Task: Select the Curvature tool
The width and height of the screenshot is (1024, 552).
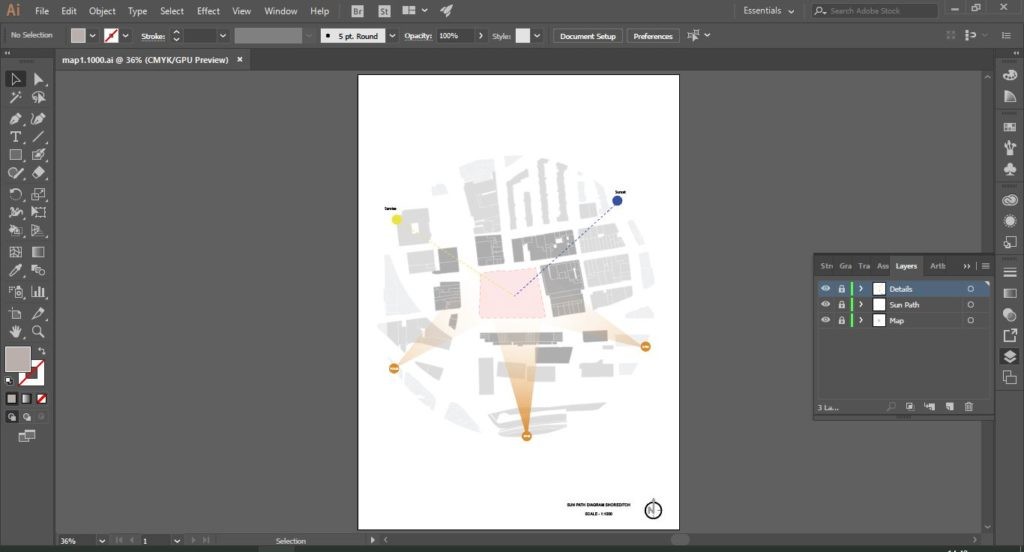Action: click(x=39, y=119)
